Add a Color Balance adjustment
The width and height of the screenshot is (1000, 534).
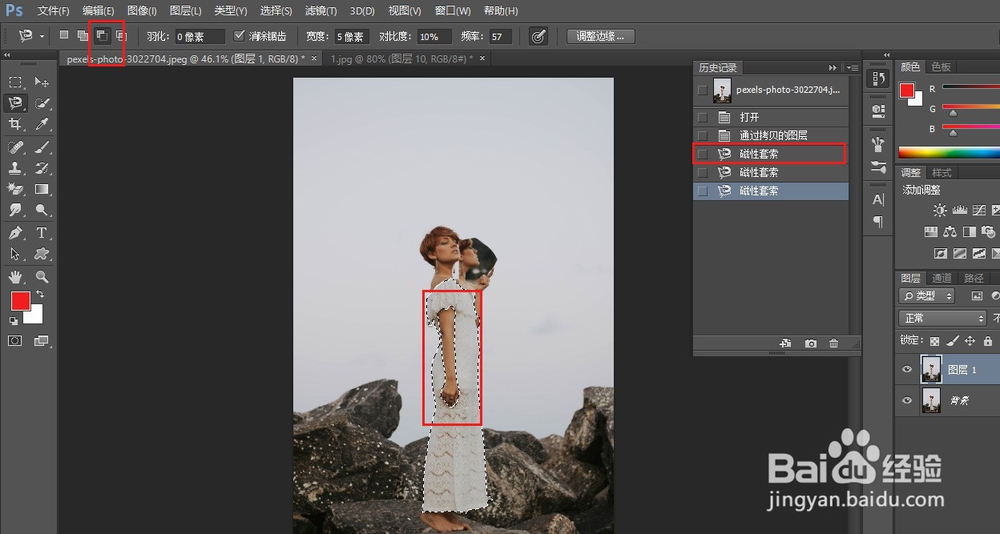[950, 232]
